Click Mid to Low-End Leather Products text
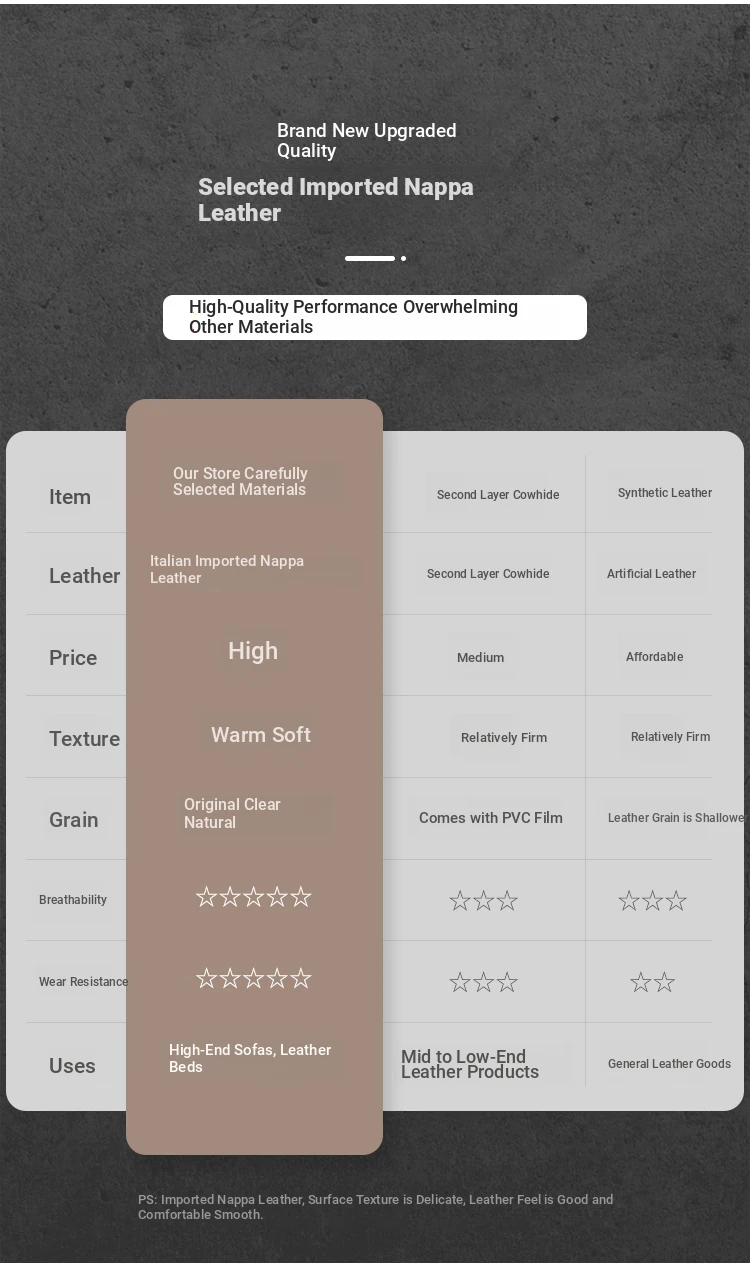The image size is (750, 1269). click(470, 1064)
